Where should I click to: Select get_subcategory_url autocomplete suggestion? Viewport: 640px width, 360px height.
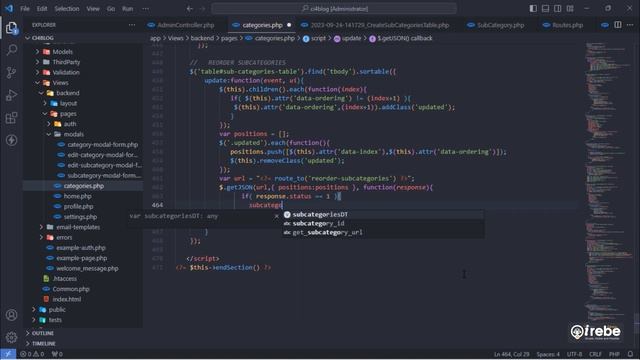pos(383,232)
